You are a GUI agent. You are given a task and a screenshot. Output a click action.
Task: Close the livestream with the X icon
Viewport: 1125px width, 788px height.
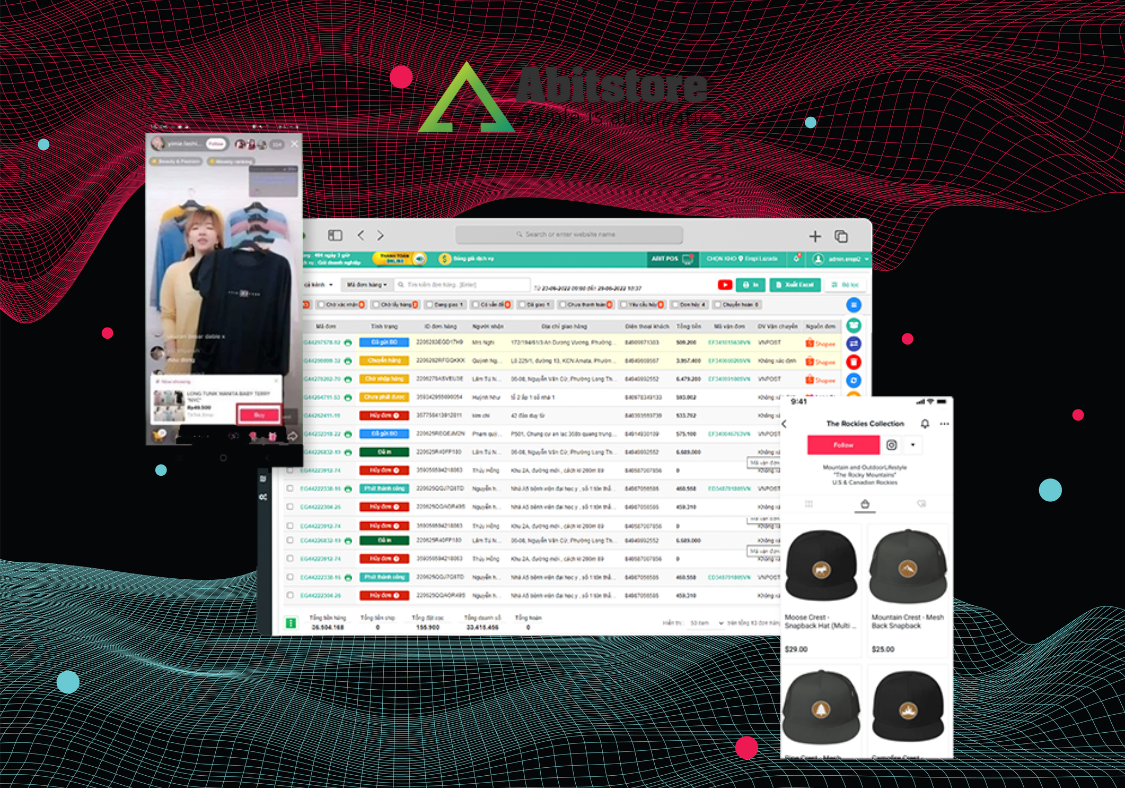pos(294,144)
